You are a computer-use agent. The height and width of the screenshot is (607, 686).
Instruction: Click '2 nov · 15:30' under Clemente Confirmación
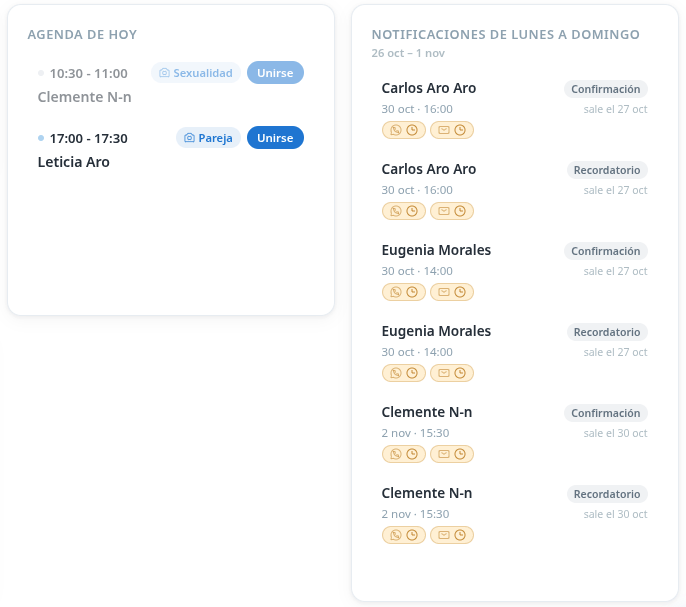tap(415, 433)
